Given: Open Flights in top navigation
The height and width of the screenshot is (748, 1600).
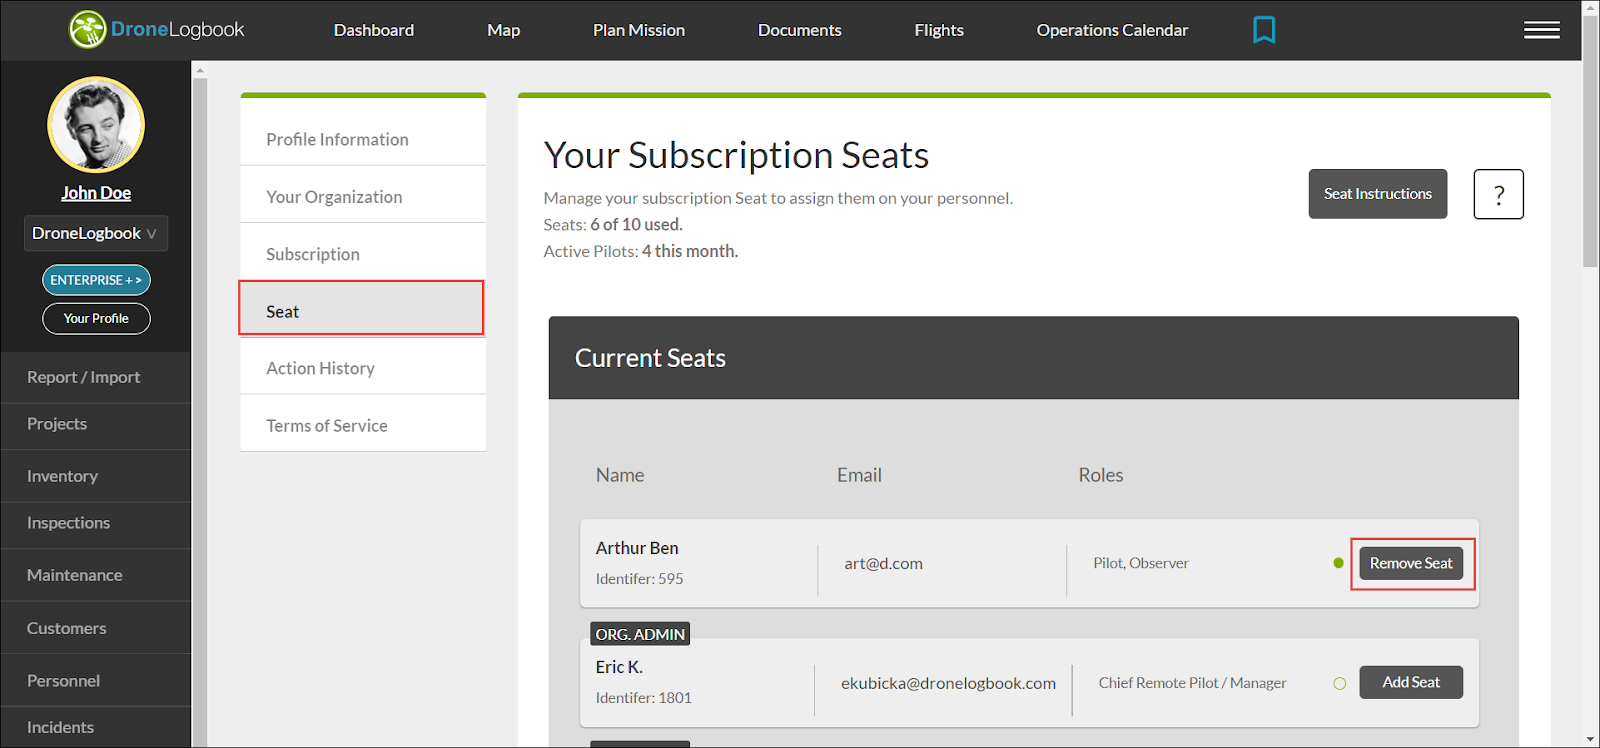Looking at the screenshot, I should pos(939,30).
